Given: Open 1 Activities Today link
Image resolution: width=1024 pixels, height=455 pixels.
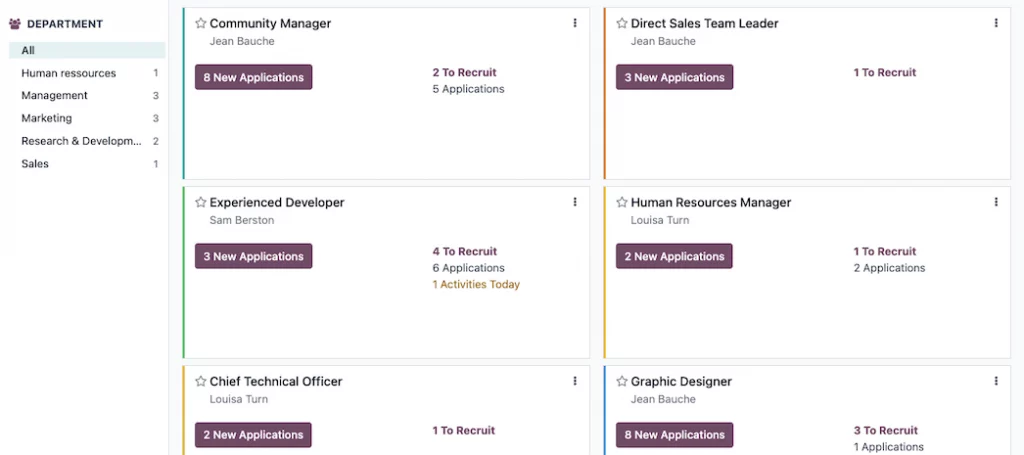Looking at the screenshot, I should (476, 284).
